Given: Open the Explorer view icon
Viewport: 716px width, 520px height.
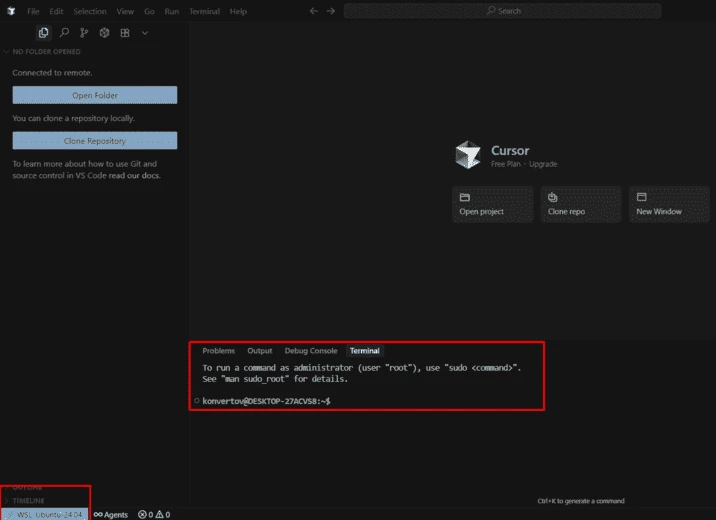Looking at the screenshot, I should coord(43,33).
